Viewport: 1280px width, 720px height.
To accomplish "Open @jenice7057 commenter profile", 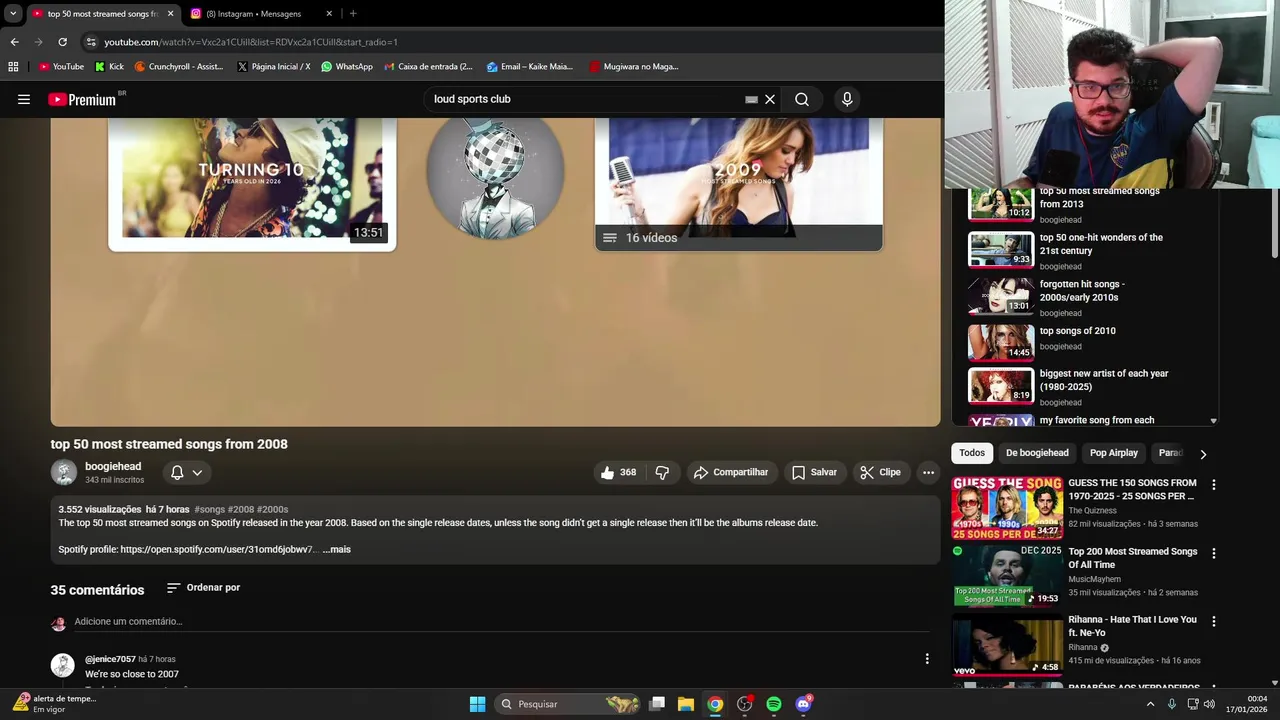I will click(x=110, y=659).
